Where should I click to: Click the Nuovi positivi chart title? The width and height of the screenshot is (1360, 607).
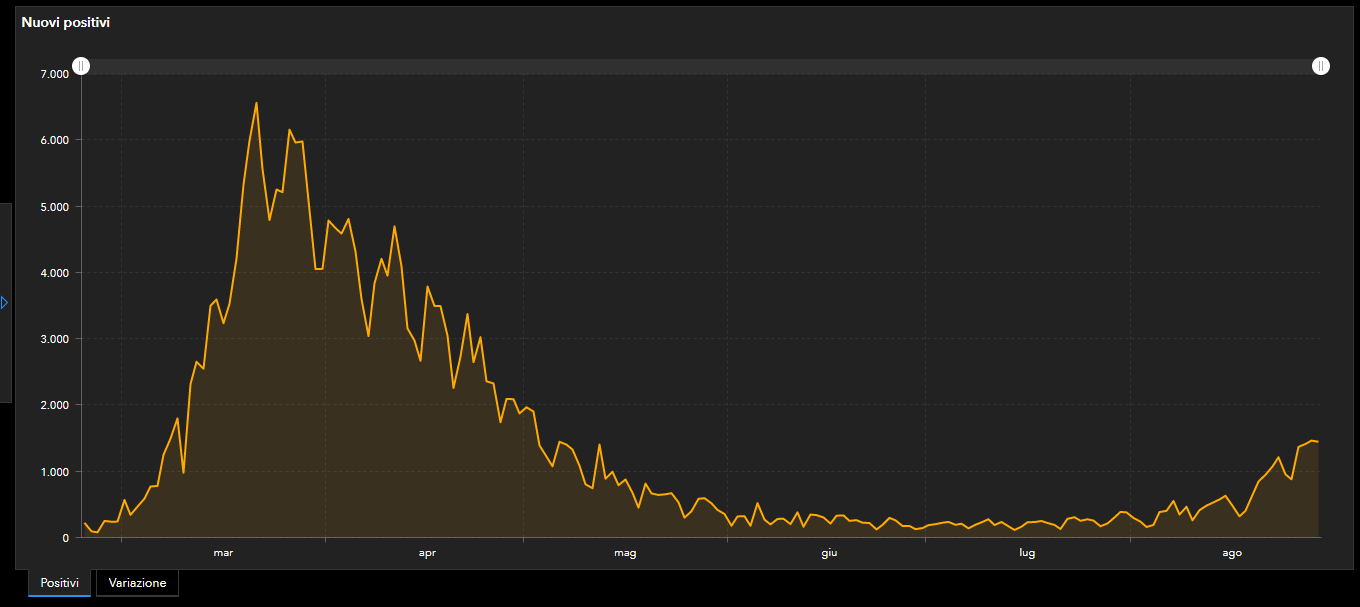coord(66,22)
